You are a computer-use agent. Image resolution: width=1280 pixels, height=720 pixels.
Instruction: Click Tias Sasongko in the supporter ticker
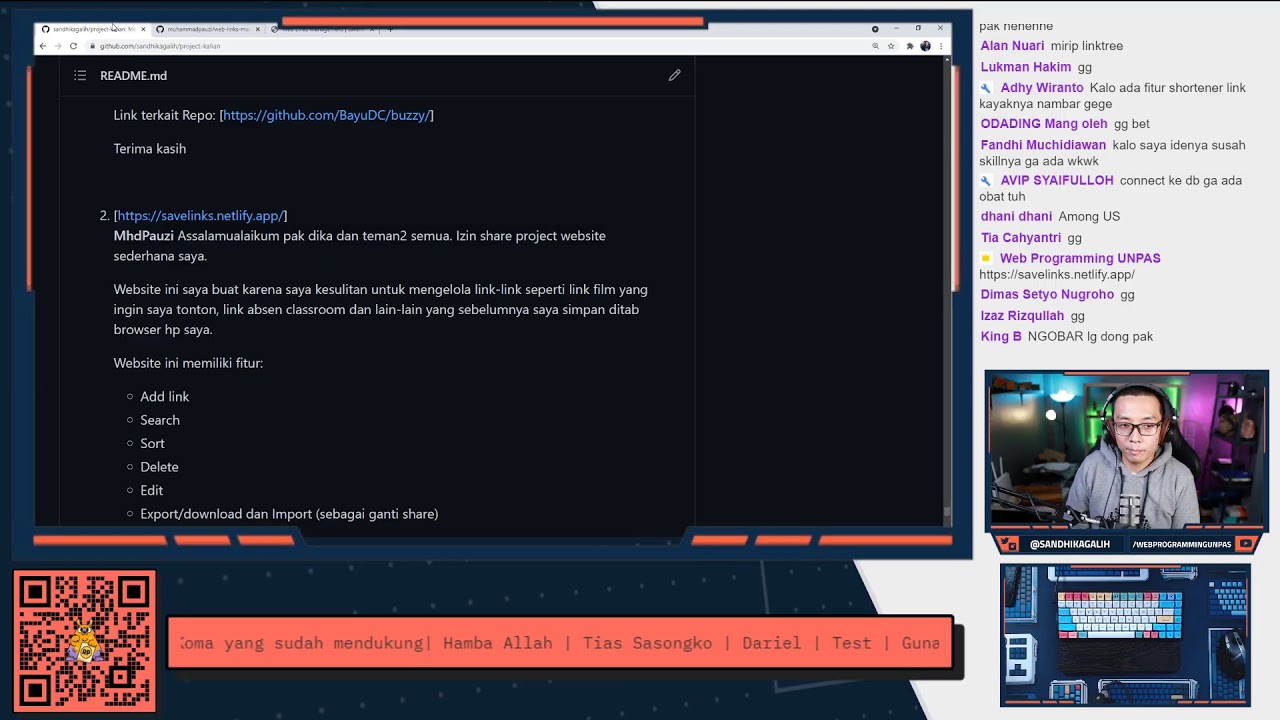tap(647, 643)
